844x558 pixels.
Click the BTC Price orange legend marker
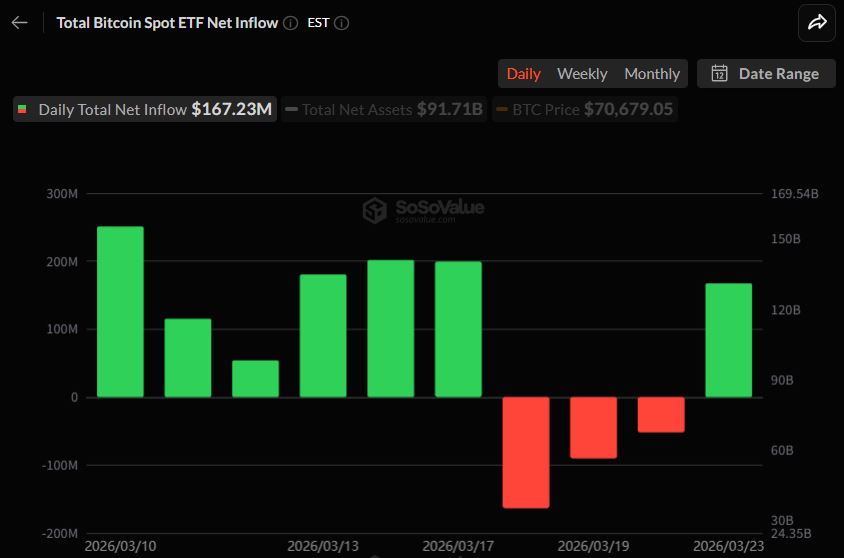coord(502,110)
